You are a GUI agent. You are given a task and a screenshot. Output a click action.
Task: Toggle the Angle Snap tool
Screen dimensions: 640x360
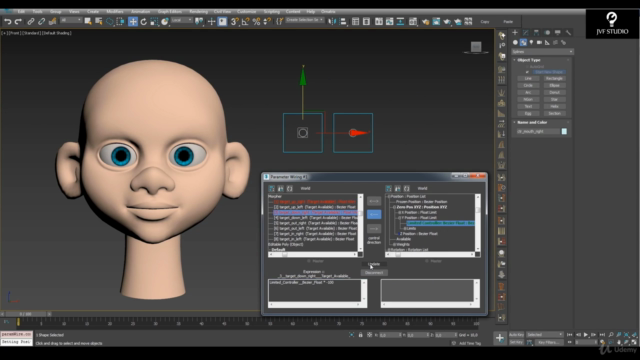(x=245, y=21)
